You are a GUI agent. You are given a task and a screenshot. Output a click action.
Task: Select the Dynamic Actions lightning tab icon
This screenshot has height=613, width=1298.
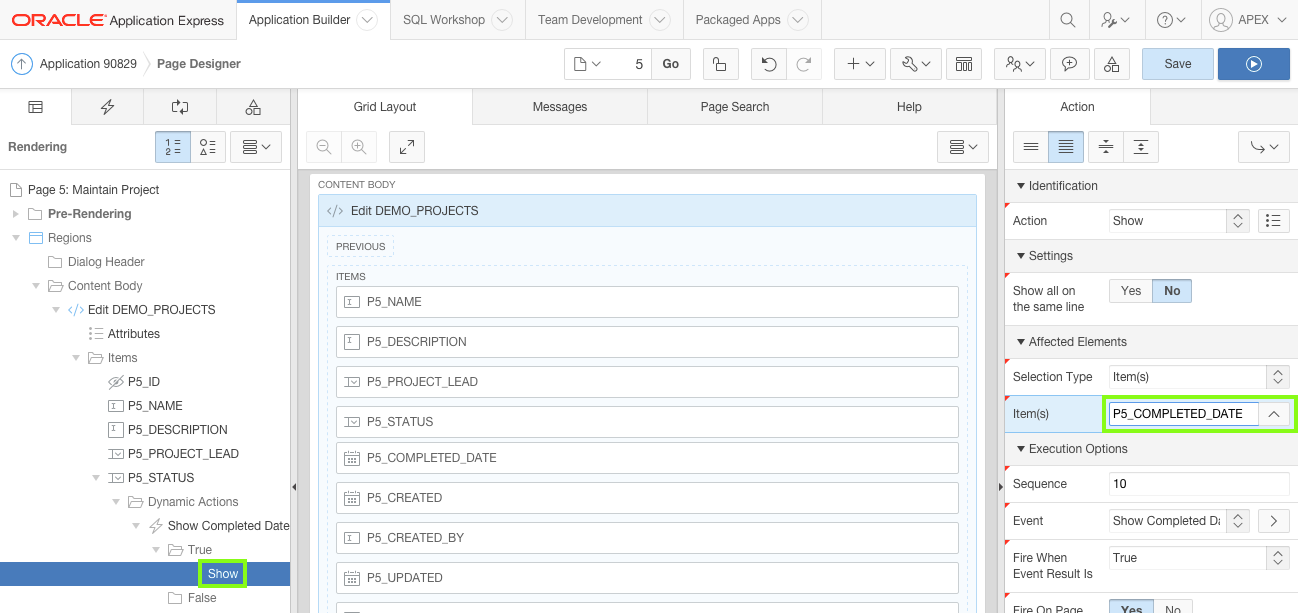click(x=107, y=106)
